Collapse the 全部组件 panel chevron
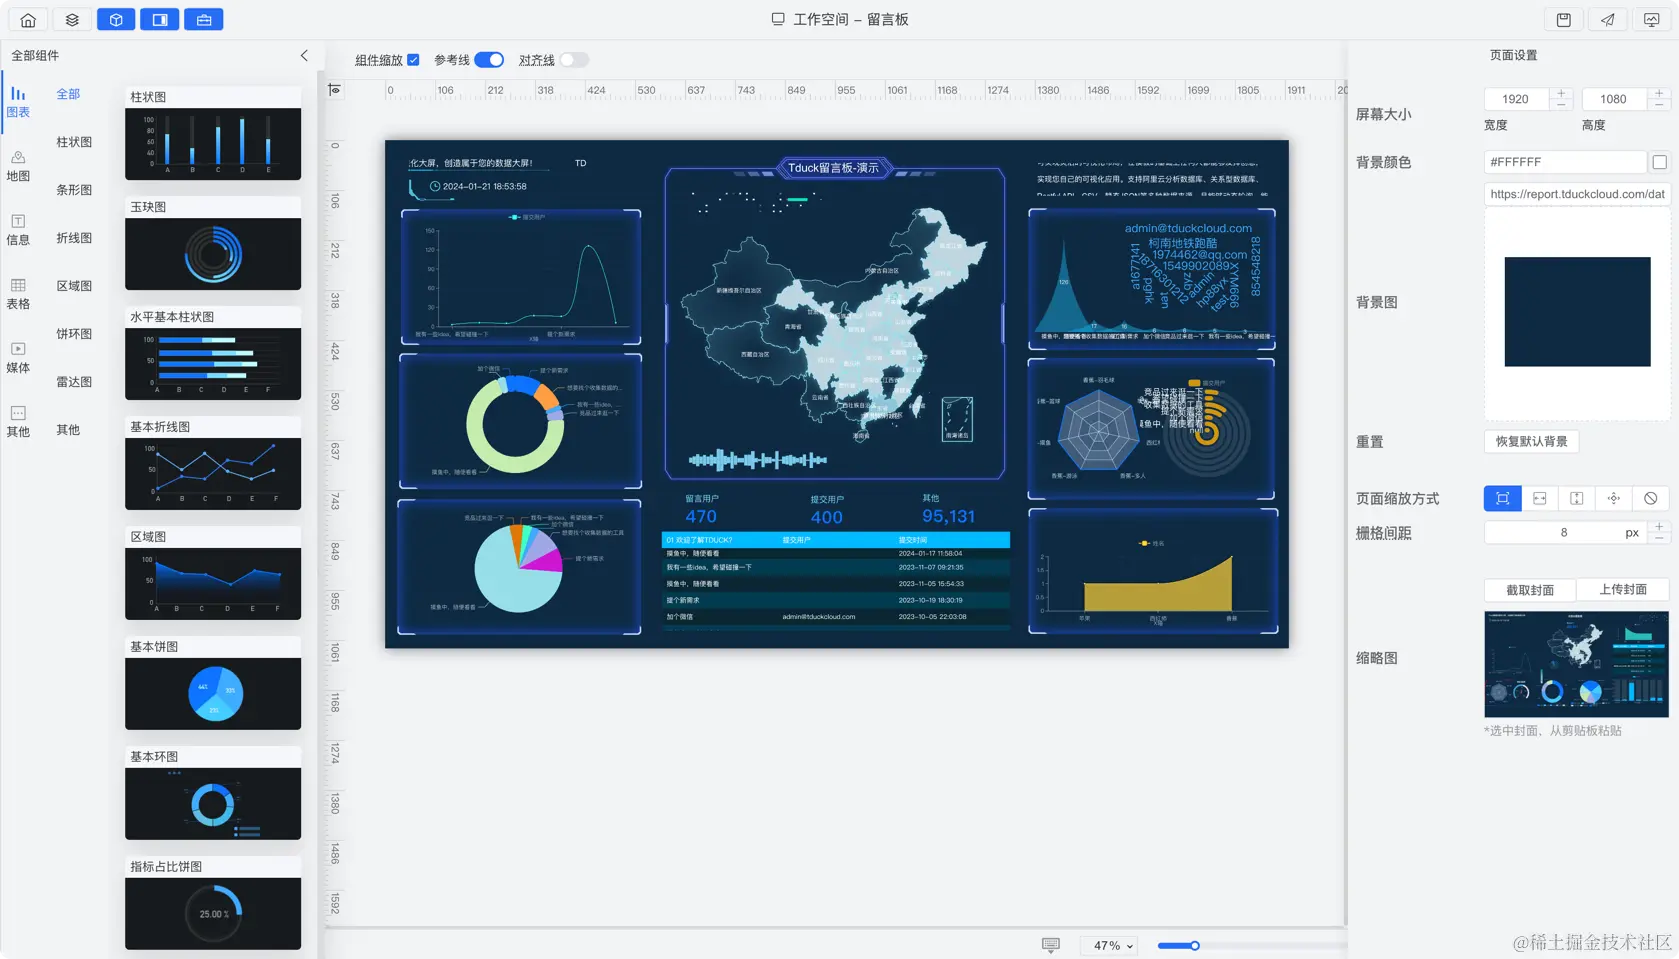The width and height of the screenshot is (1679, 959). tap(304, 56)
